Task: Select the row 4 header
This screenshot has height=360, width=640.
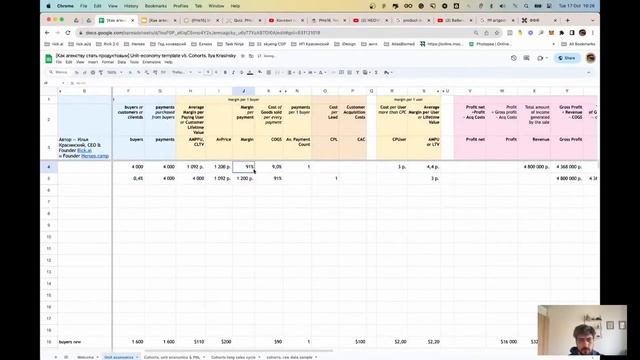Action: point(49,167)
